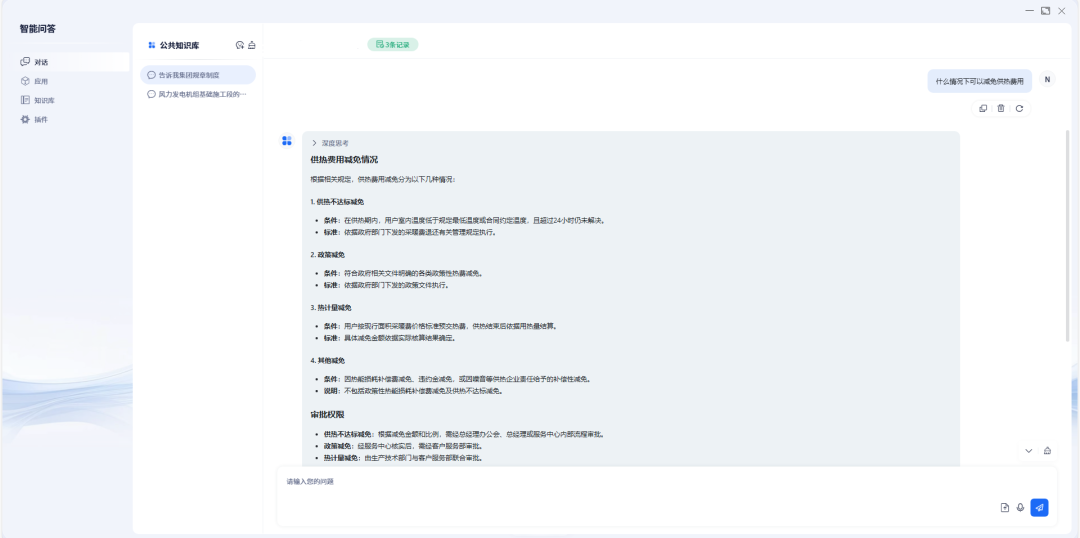1080x538 pixels.
Task: Regenerate the answer with refresh icon
Action: tap(1019, 108)
